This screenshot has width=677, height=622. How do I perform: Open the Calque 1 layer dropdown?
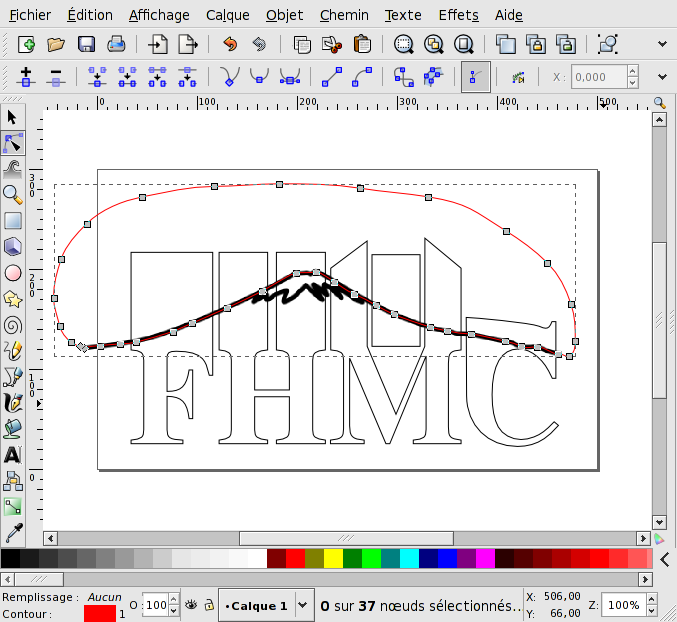point(303,605)
